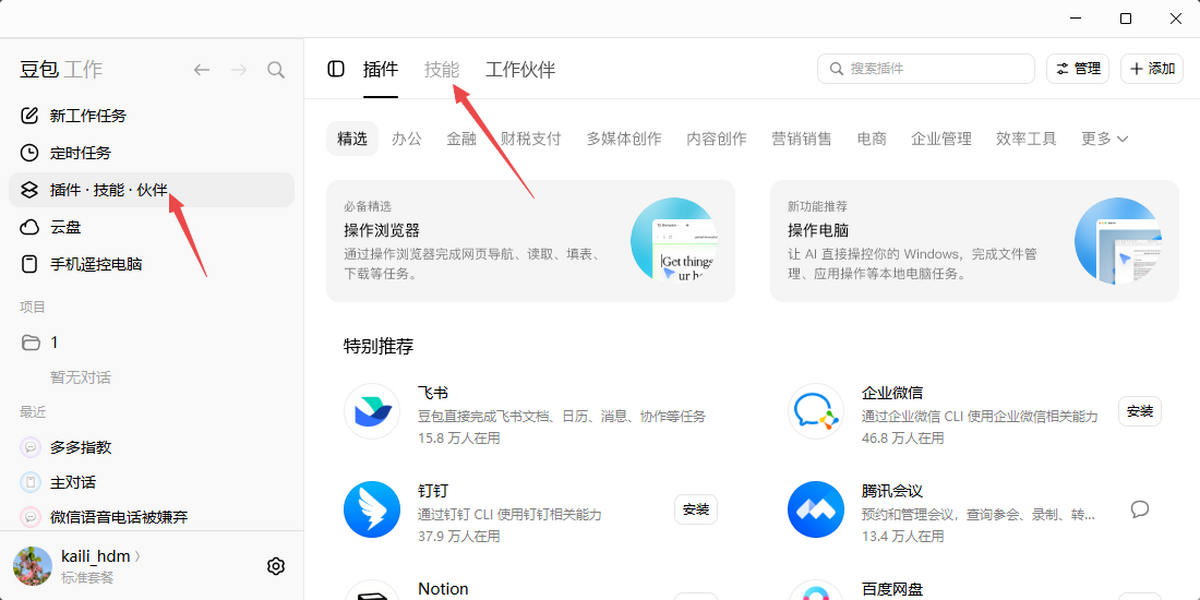Expand the kaili_hdm account chevron
Screen dimensions: 1200x600
138,556
